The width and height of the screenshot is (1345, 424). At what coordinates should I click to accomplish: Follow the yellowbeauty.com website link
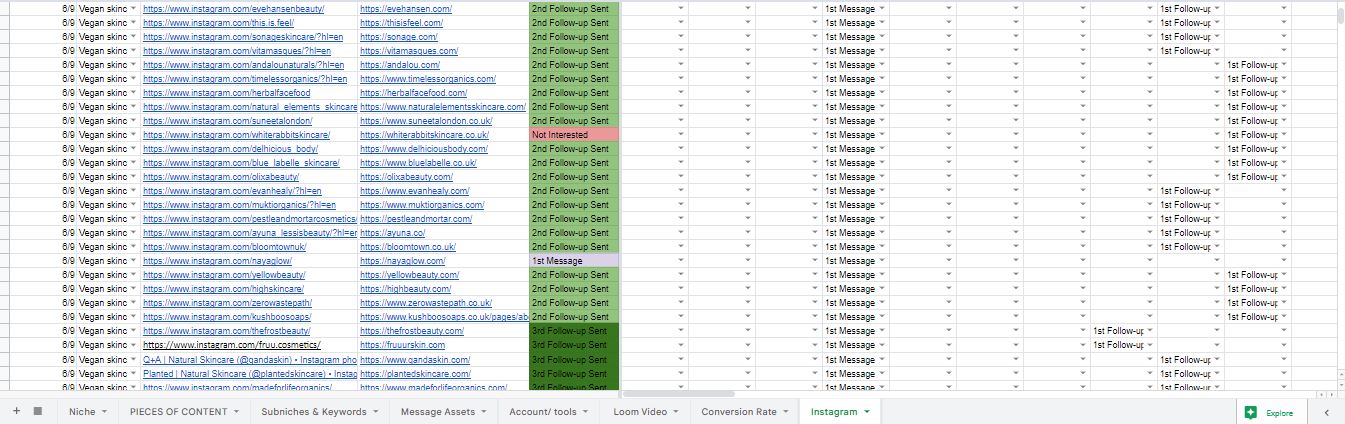tap(409, 275)
